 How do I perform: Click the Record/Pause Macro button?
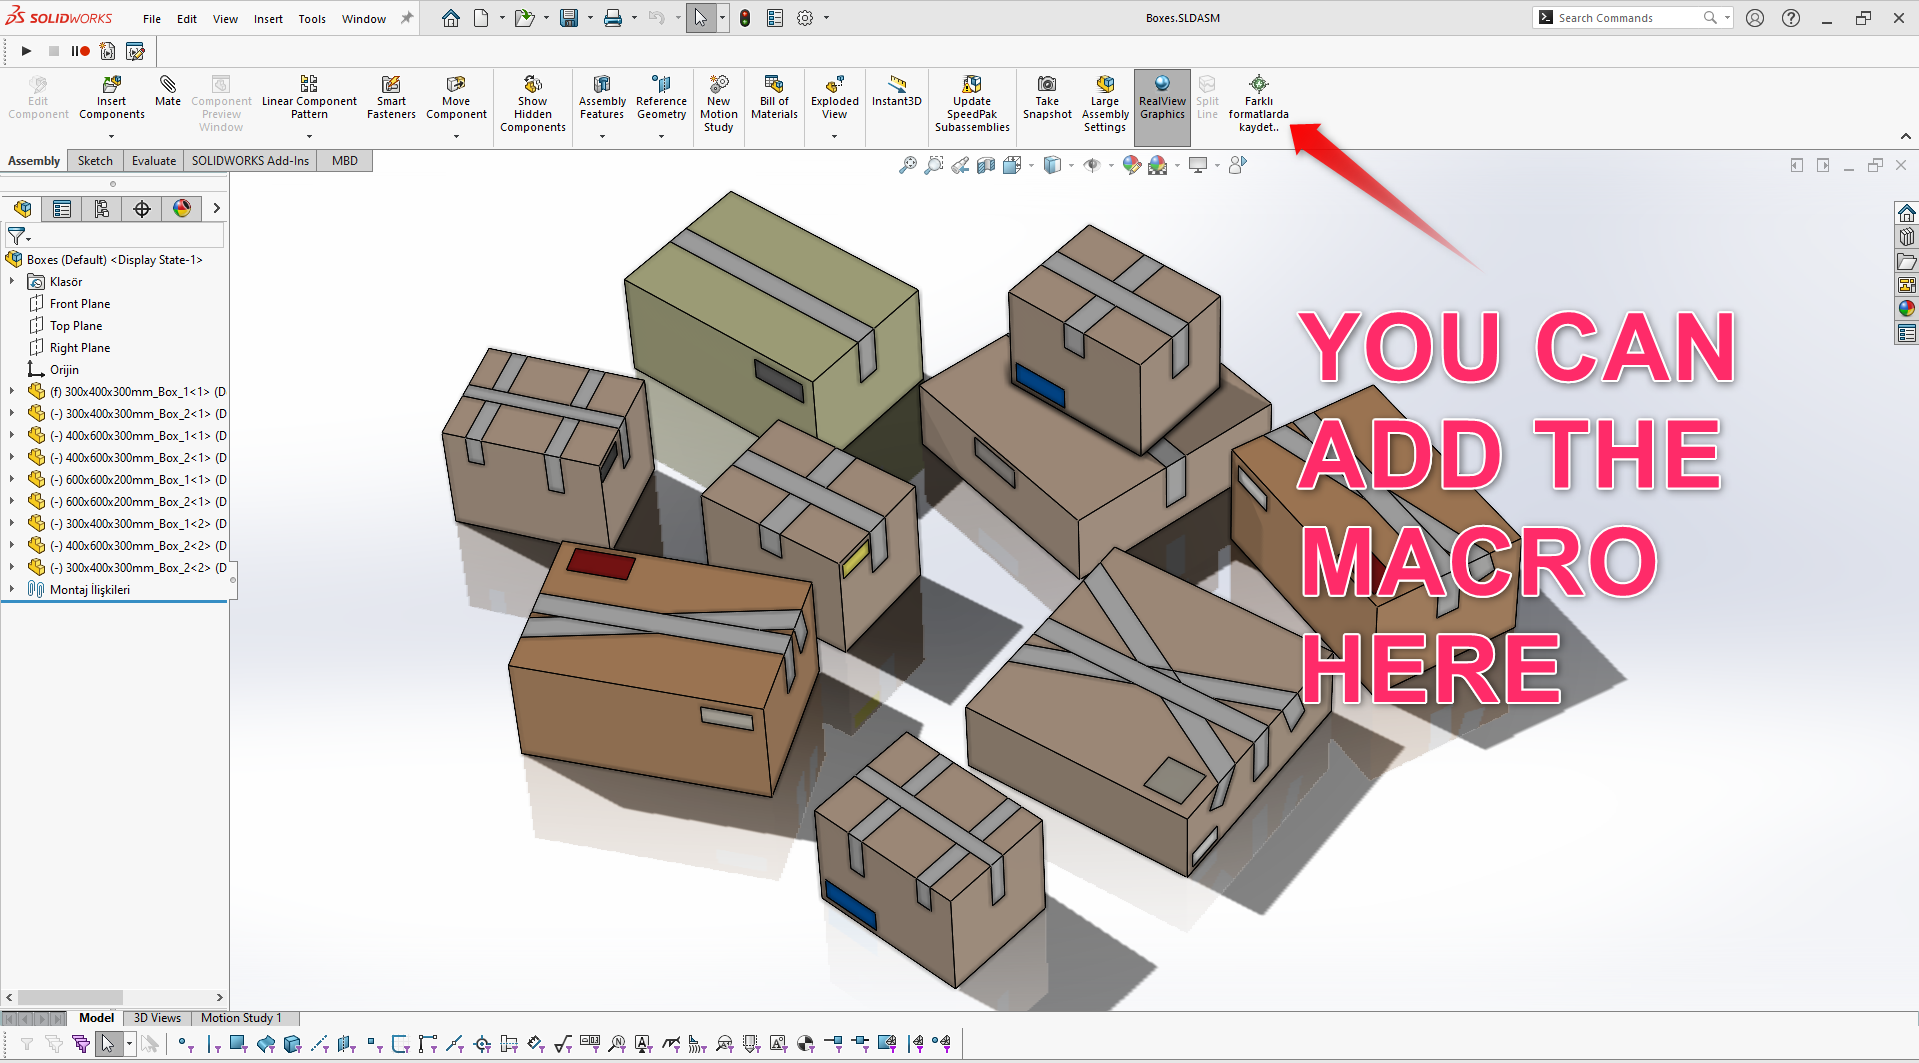[x=80, y=51]
